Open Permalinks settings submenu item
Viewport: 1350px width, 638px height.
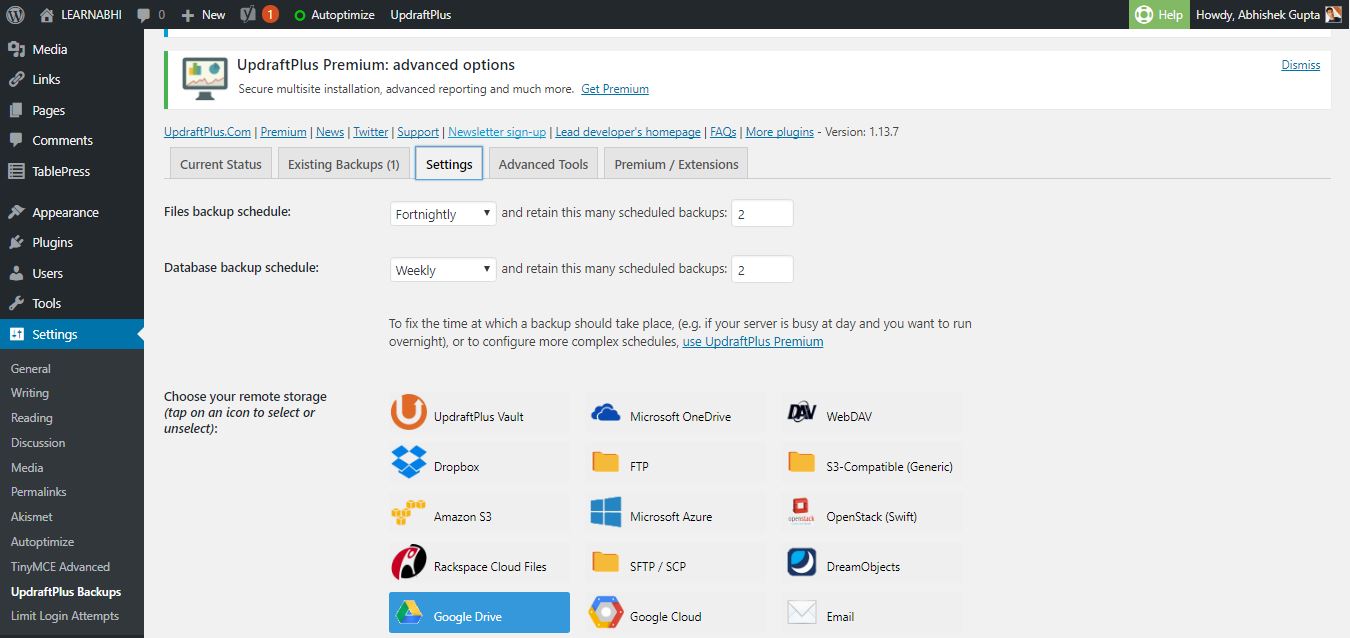click(x=39, y=492)
